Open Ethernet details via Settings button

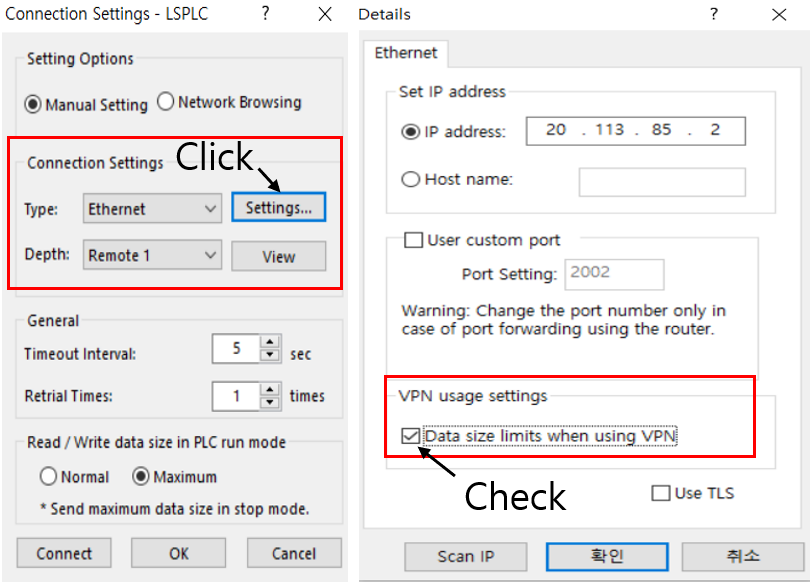pyautogui.click(x=278, y=207)
